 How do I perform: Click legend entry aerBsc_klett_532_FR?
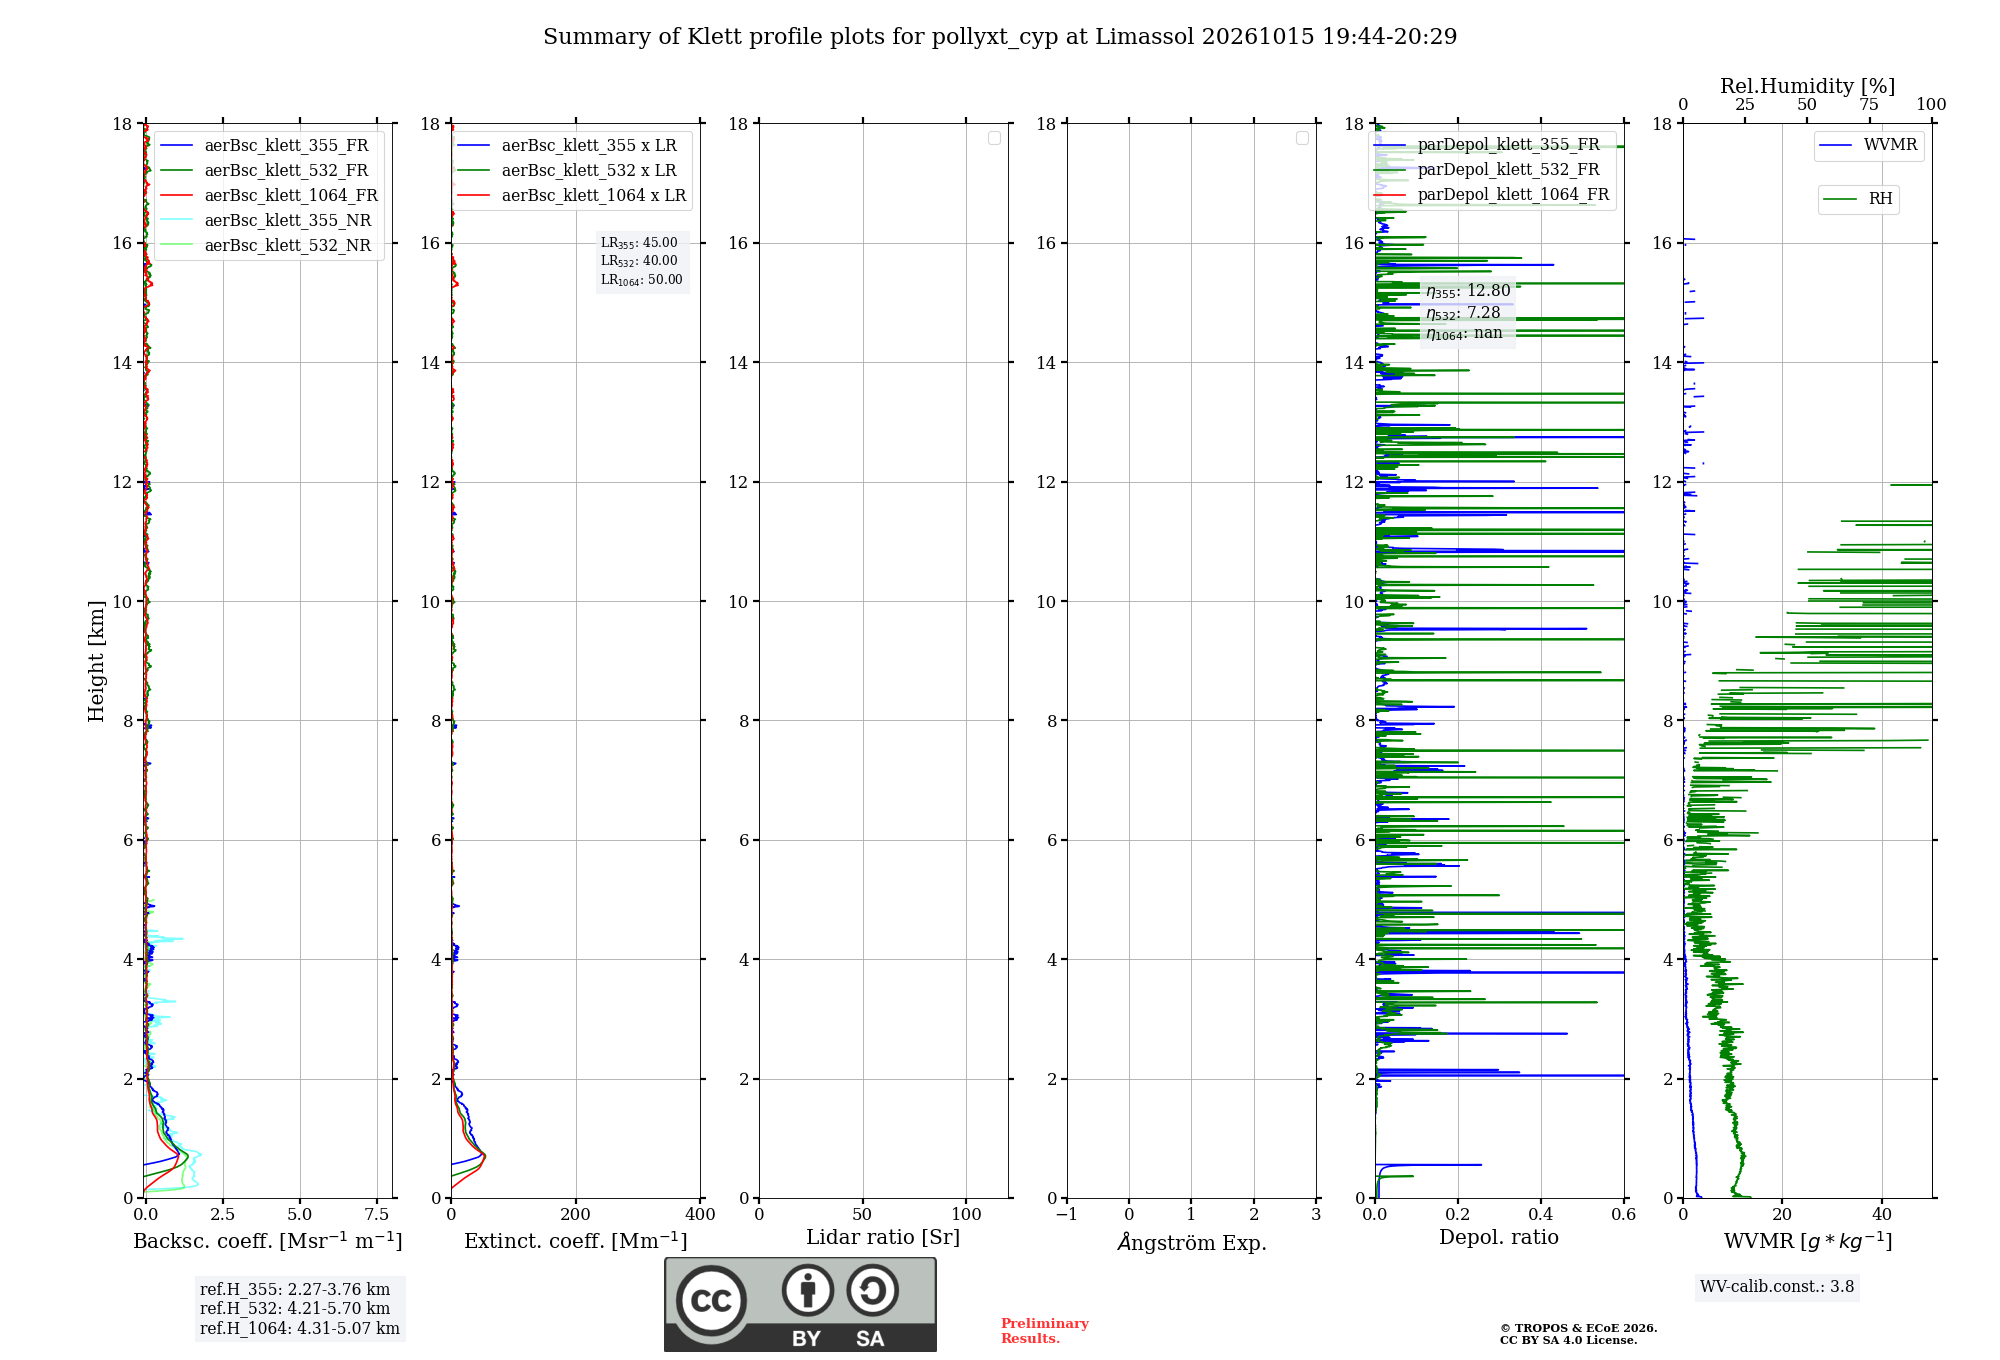[x=265, y=170]
